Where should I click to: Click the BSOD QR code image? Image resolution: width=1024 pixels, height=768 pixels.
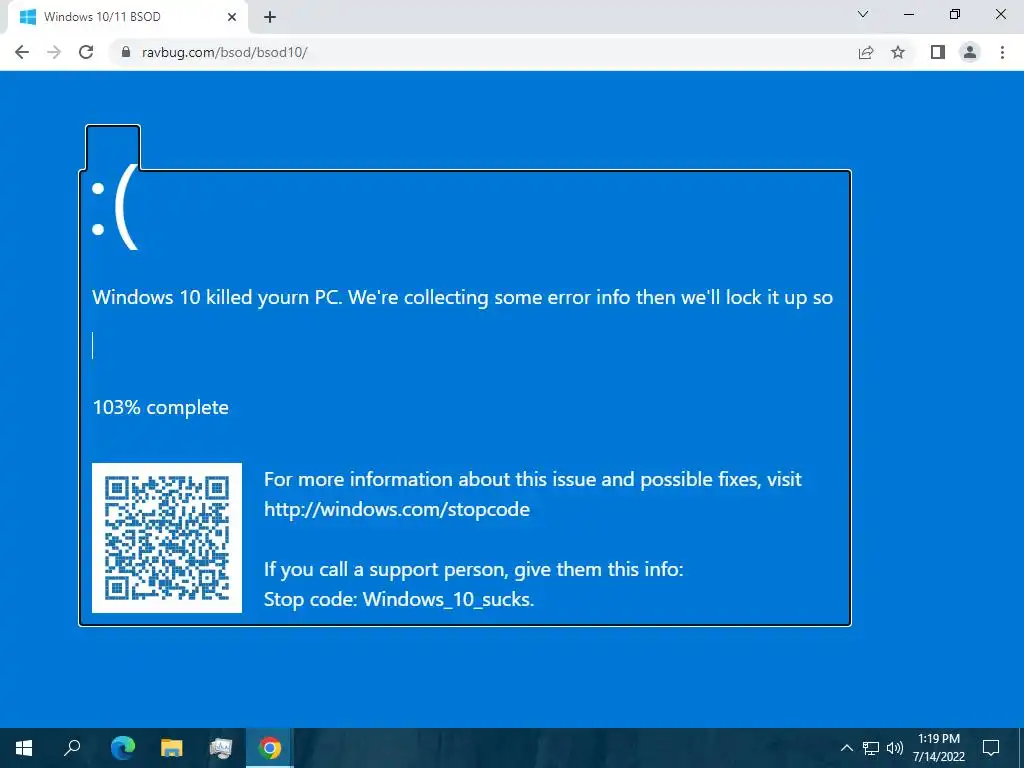coord(167,538)
